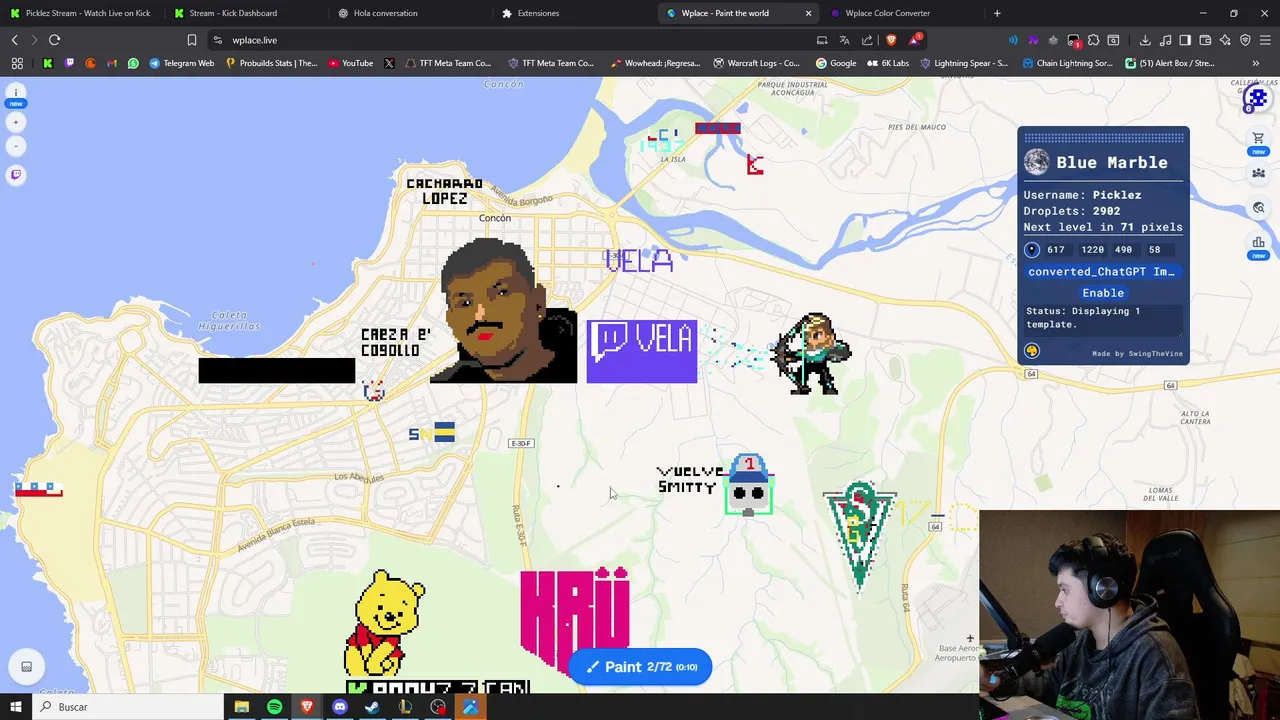Click the share page icon in address bar
Viewport: 1280px width, 720px height.
coord(867,40)
